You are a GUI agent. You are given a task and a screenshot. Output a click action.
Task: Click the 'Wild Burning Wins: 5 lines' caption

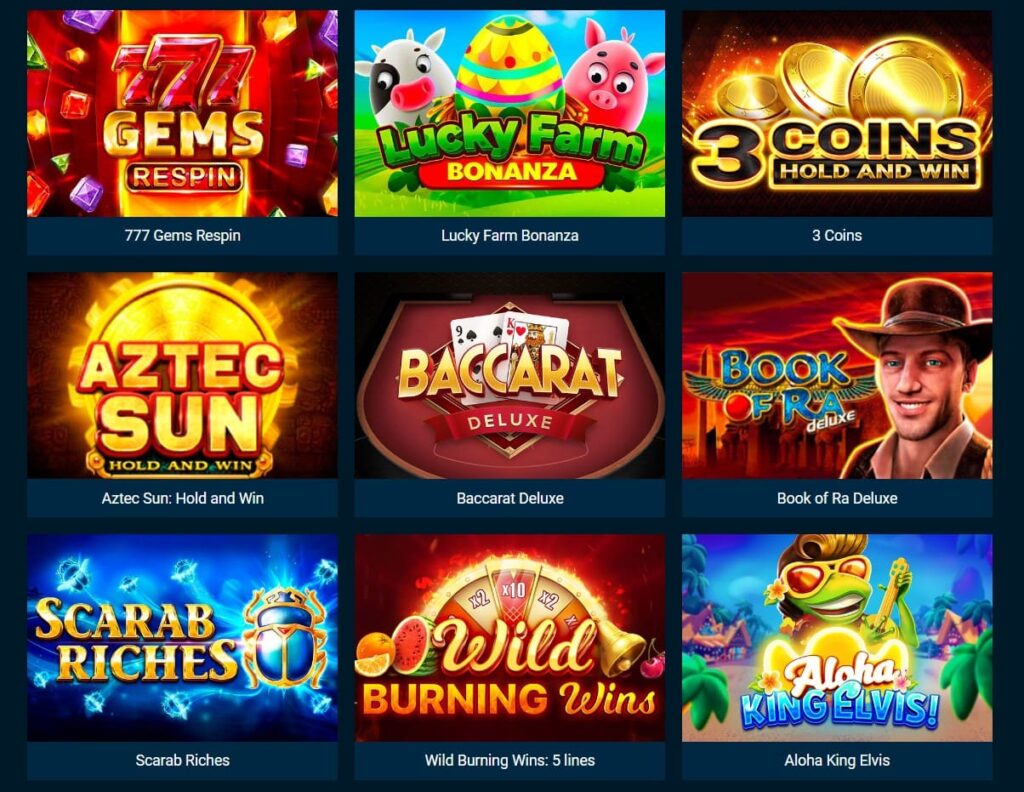(509, 760)
